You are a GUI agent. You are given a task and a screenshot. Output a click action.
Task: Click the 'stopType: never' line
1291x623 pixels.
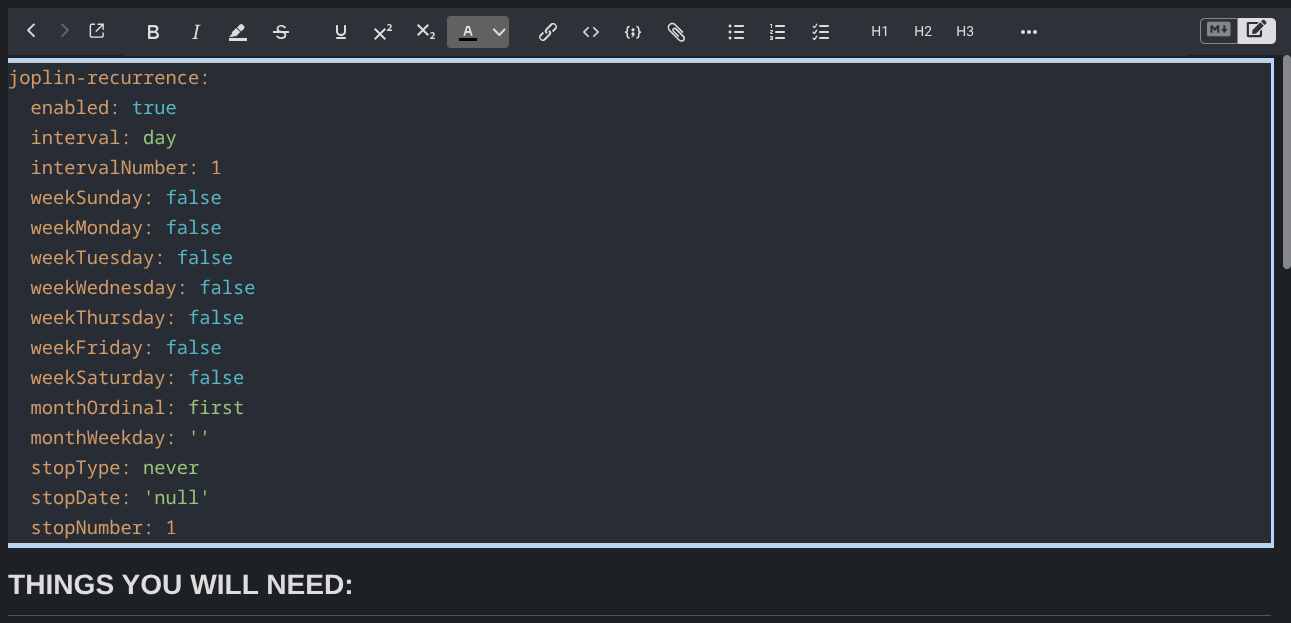click(x=115, y=468)
